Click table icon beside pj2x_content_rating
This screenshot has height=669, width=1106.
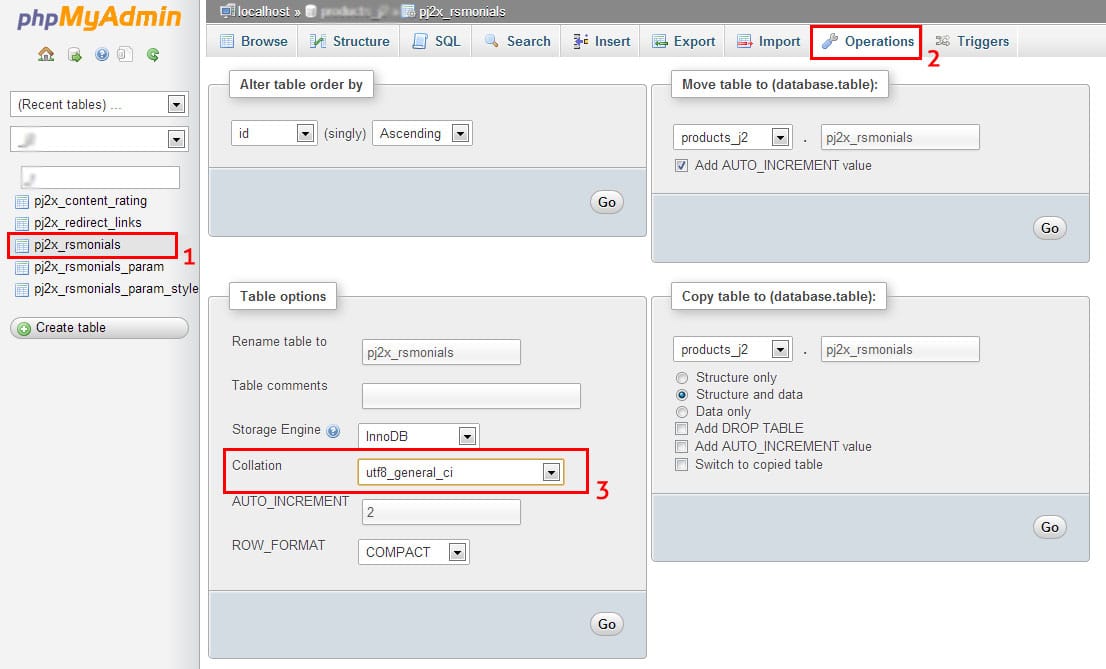[x=22, y=202]
